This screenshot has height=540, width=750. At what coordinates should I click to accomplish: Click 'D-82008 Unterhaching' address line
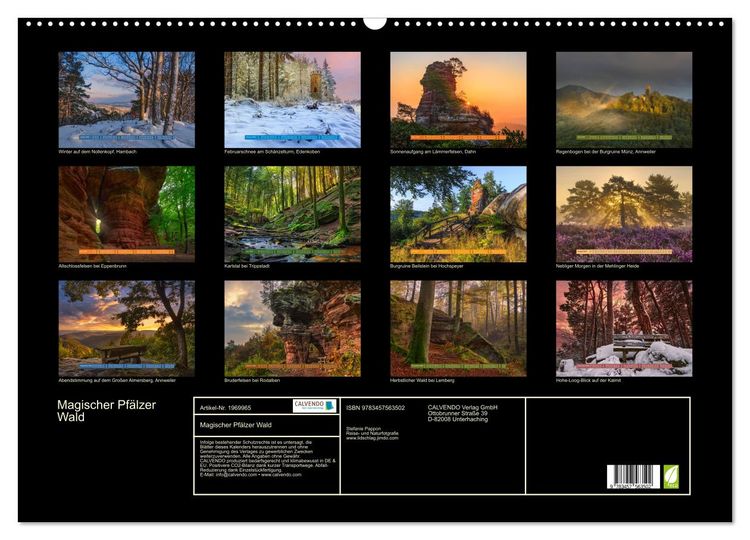(458, 419)
